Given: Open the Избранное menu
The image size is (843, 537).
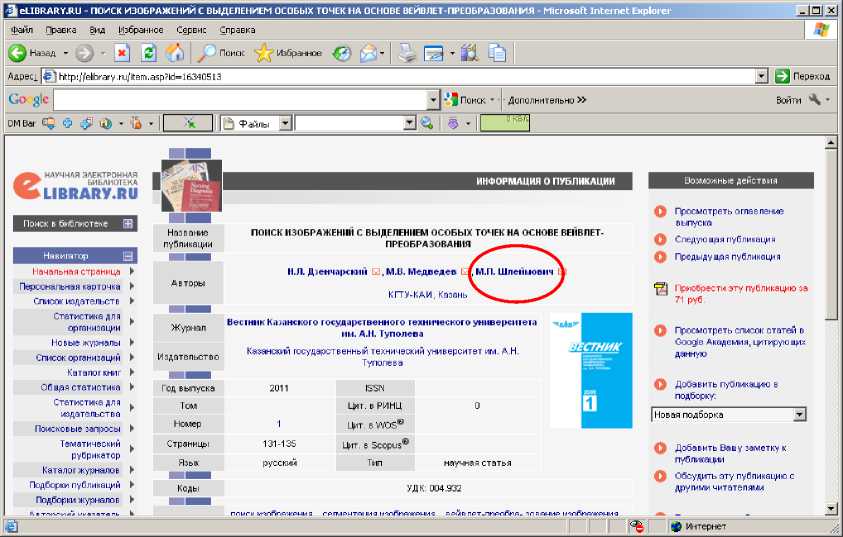Looking at the screenshot, I should (141, 30).
